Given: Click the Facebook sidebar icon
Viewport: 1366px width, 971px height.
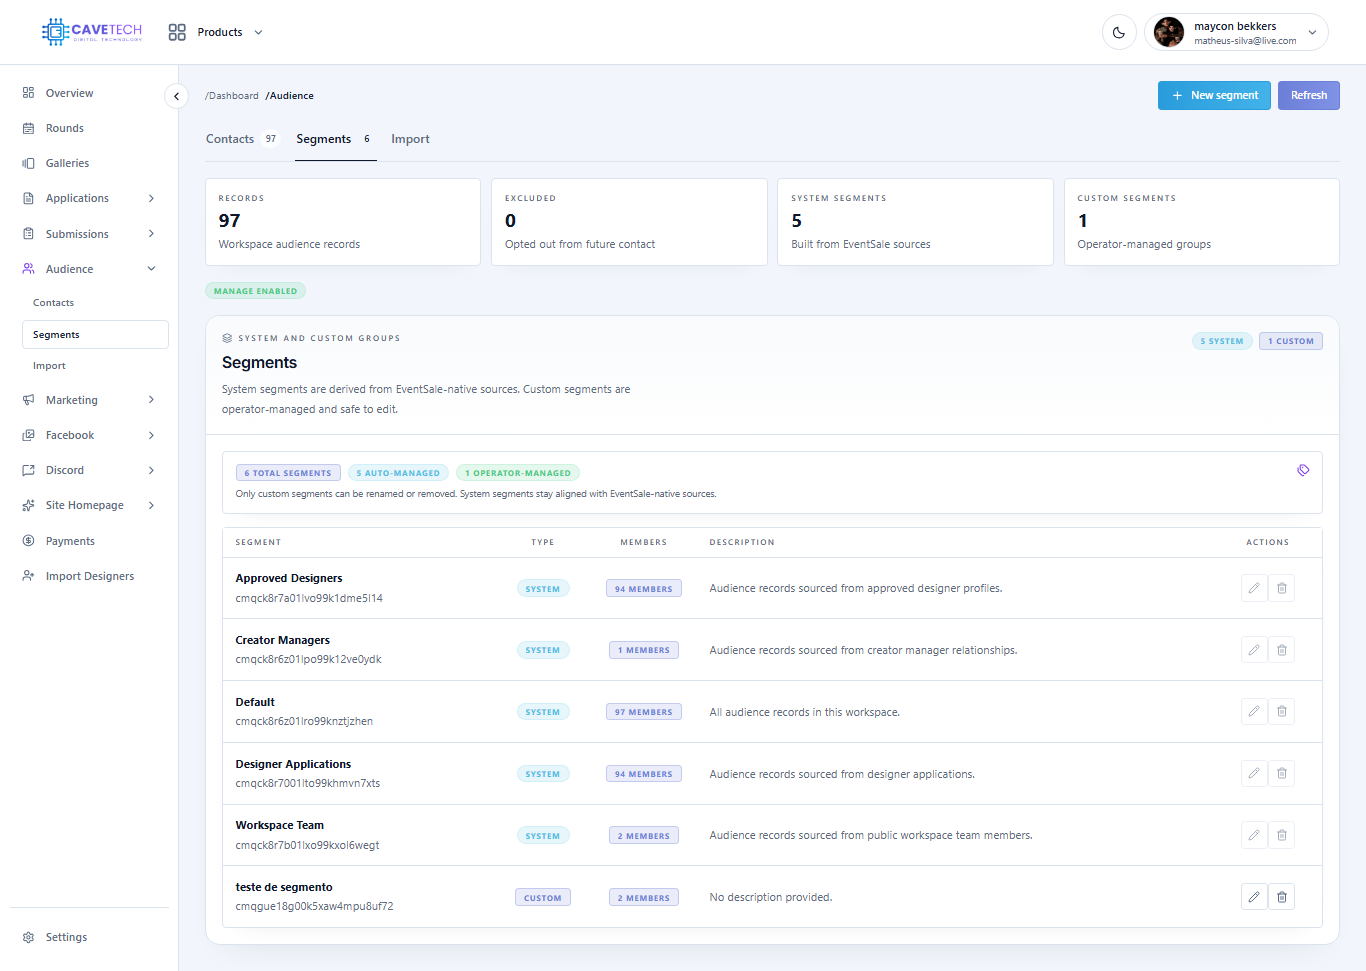Looking at the screenshot, I should click(28, 435).
